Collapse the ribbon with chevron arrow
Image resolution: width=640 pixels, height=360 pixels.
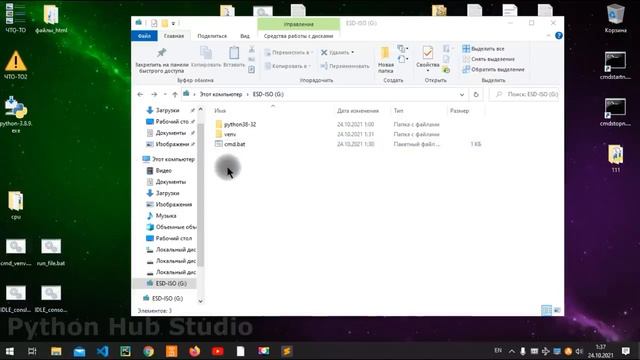click(548, 36)
